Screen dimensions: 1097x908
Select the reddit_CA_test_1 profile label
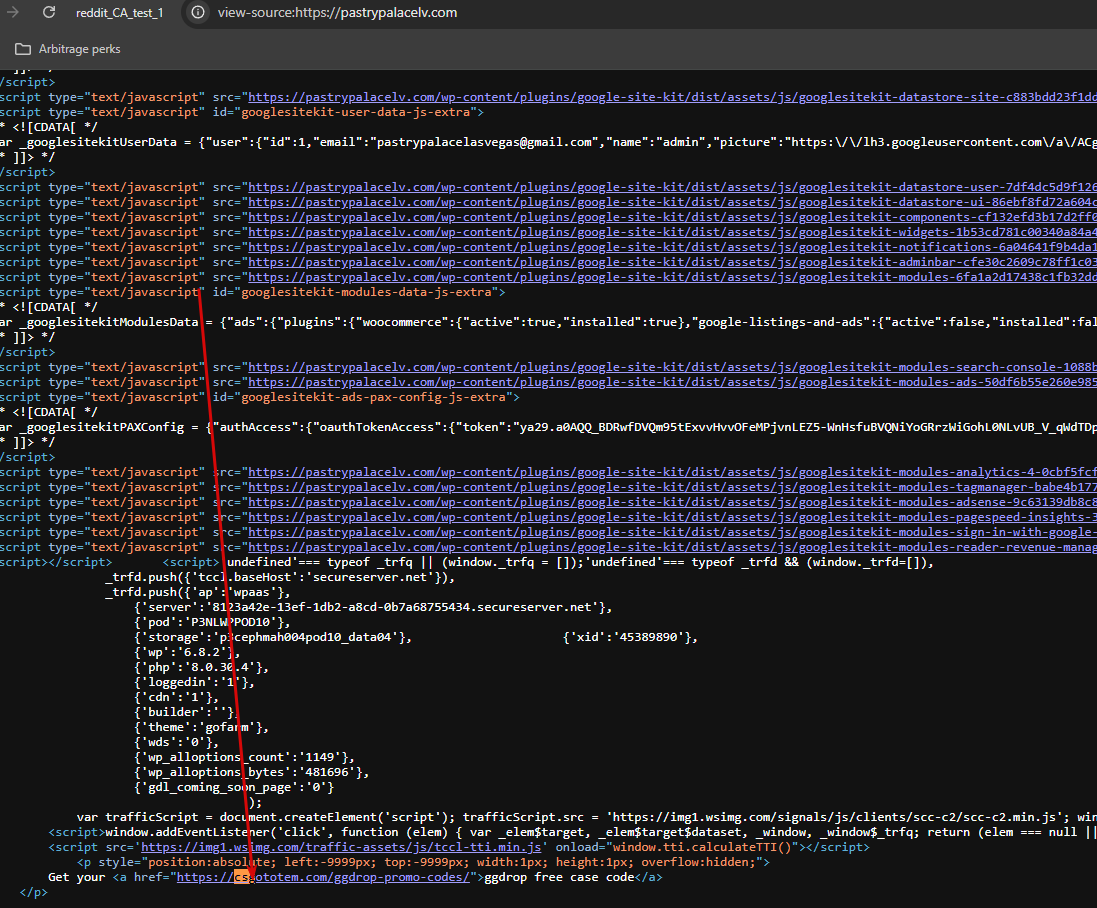(120, 13)
